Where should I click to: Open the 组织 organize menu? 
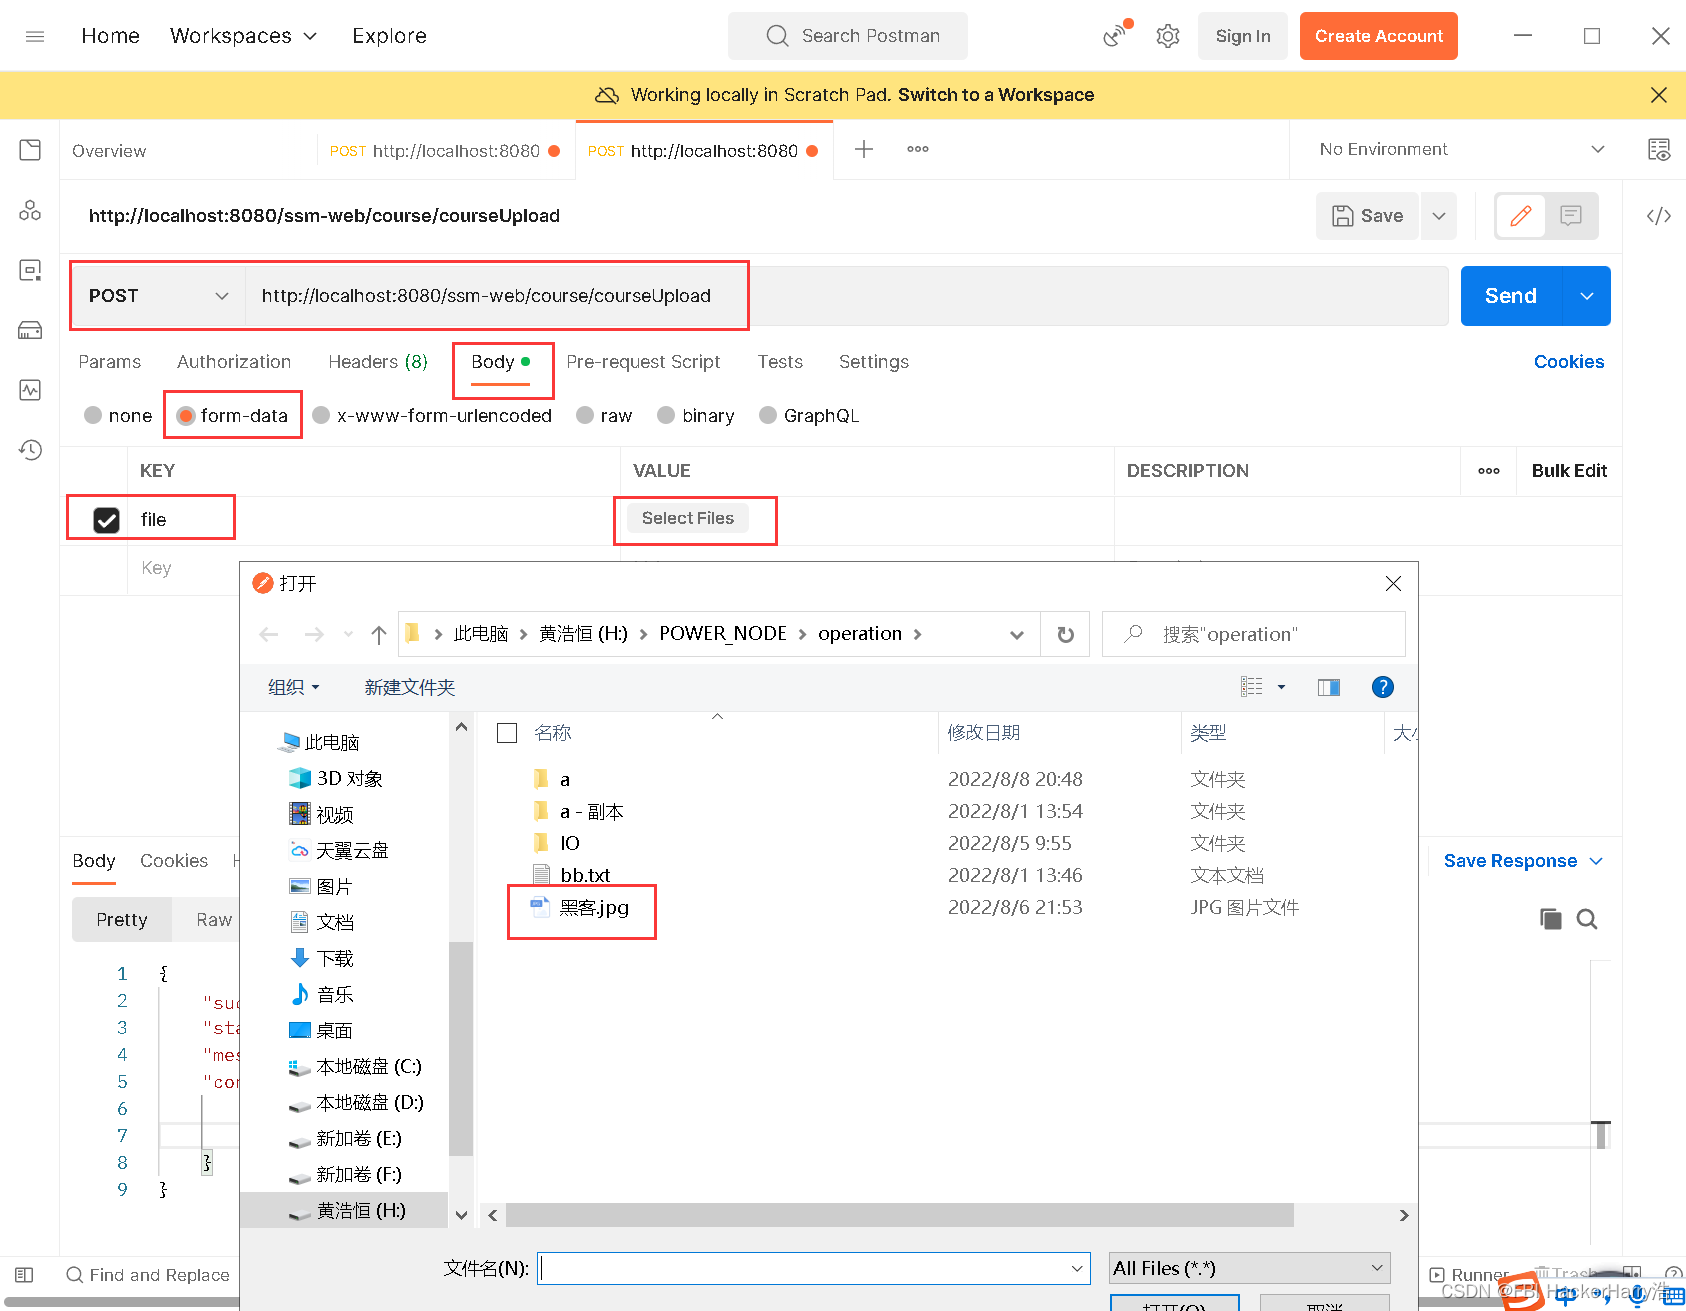pyautogui.click(x=294, y=687)
